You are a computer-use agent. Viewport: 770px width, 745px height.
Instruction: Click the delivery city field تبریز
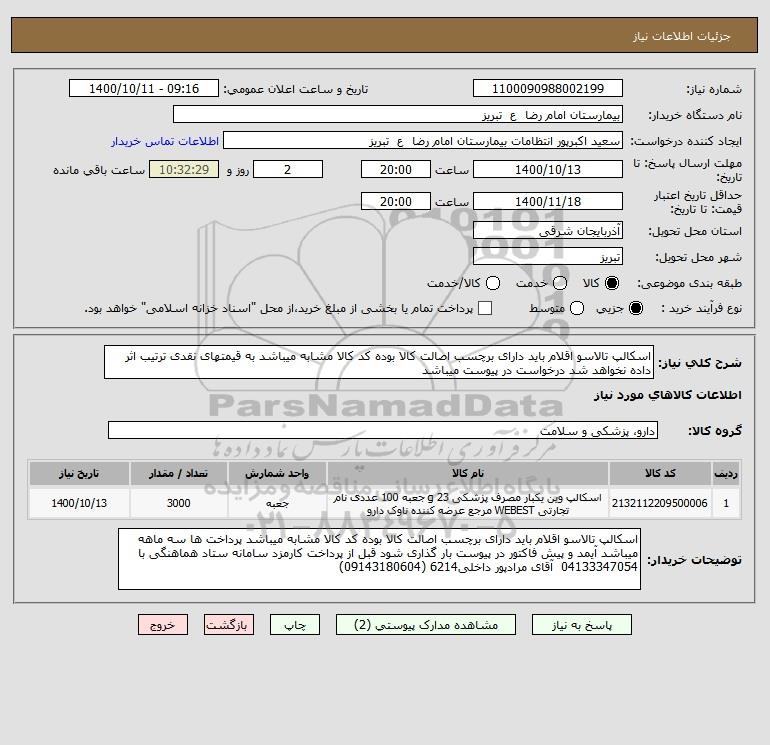tap(548, 256)
